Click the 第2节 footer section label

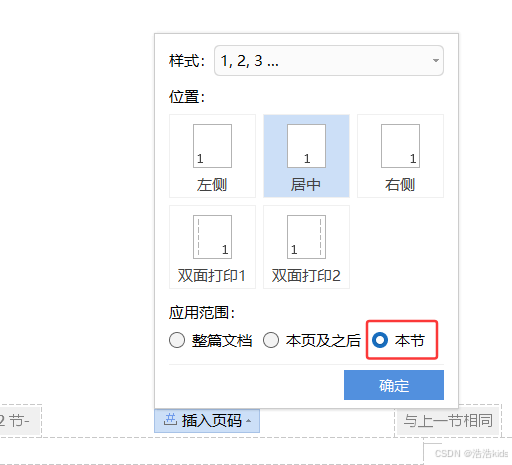point(15,421)
